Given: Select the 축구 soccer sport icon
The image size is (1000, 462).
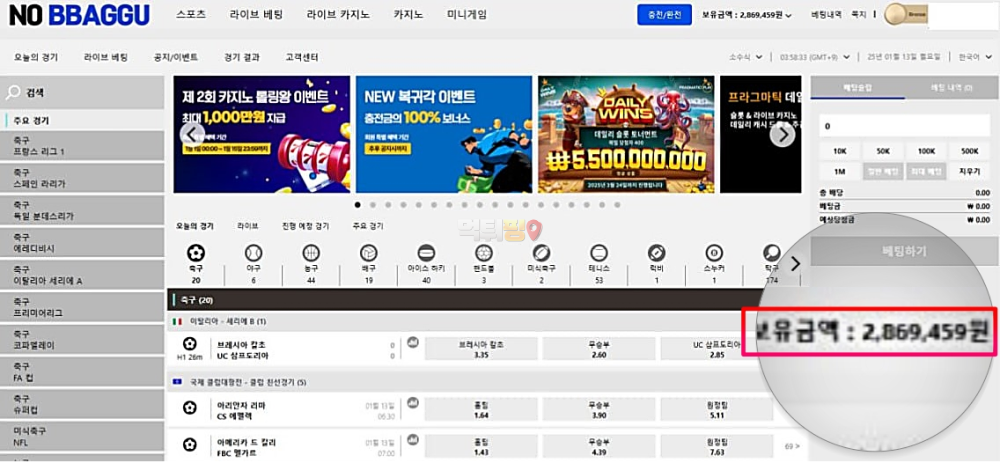Looking at the screenshot, I should (x=196, y=253).
